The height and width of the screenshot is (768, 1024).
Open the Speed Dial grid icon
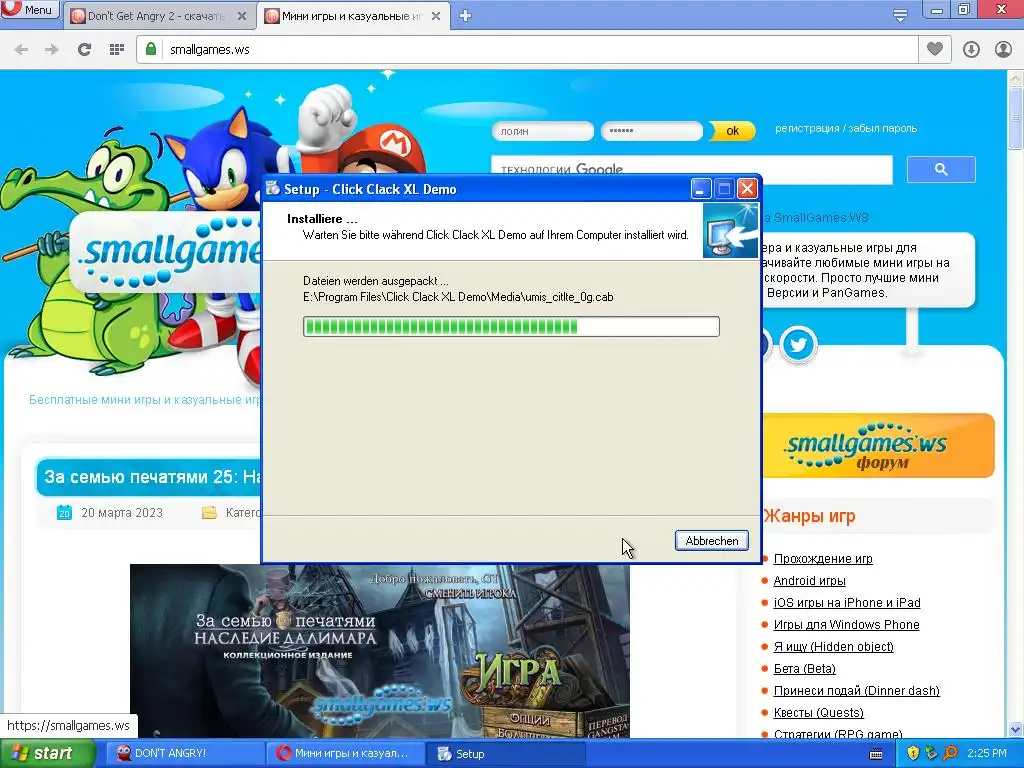[117, 50]
